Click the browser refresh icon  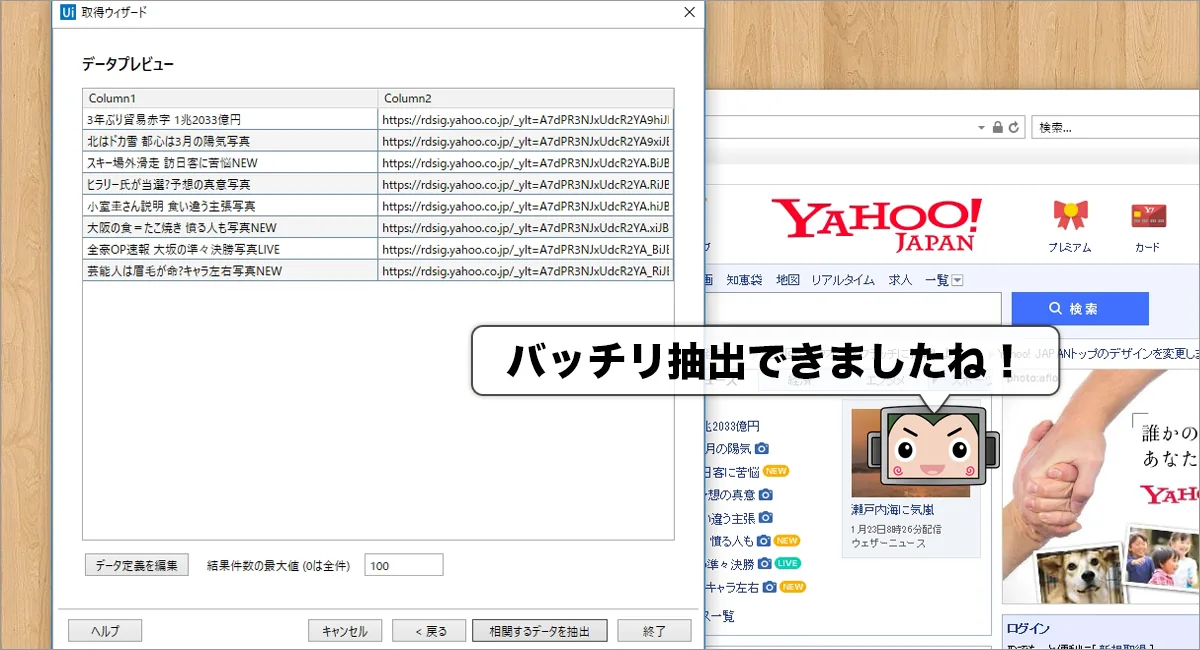pyautogui.click(x=1014, y=128)
